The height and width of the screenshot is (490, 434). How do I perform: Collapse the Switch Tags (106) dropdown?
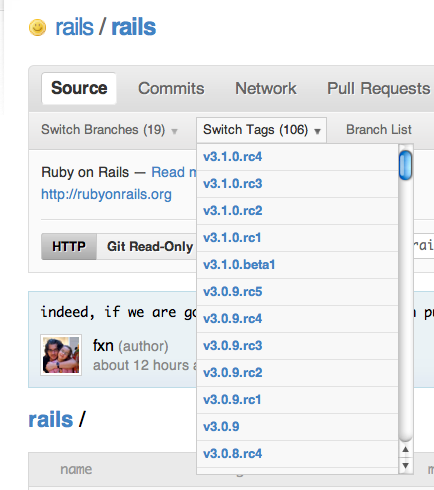pos(261,130)
